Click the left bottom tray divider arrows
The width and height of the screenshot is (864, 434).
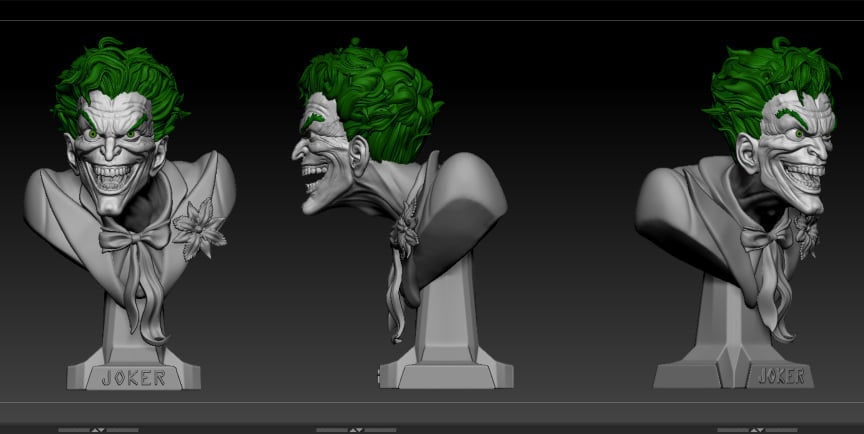tap(98, 430)
